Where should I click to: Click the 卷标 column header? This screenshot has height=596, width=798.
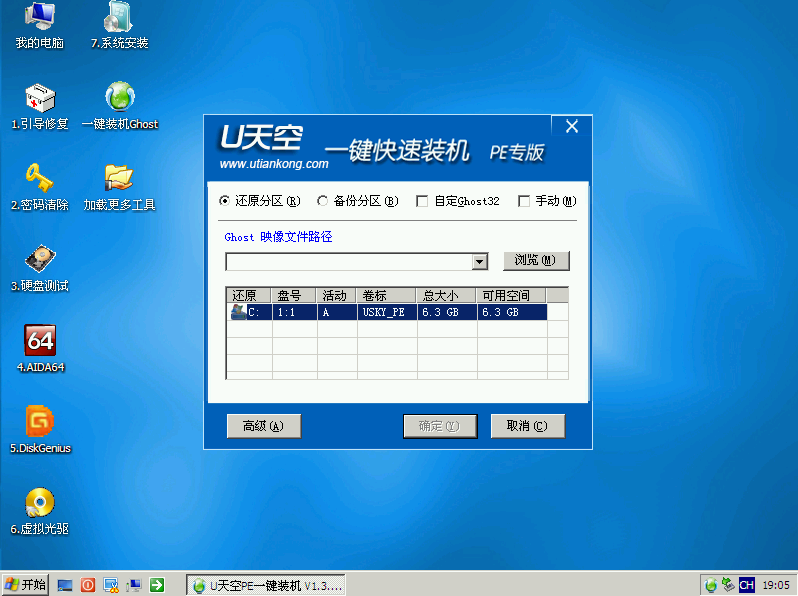[386, 296]
